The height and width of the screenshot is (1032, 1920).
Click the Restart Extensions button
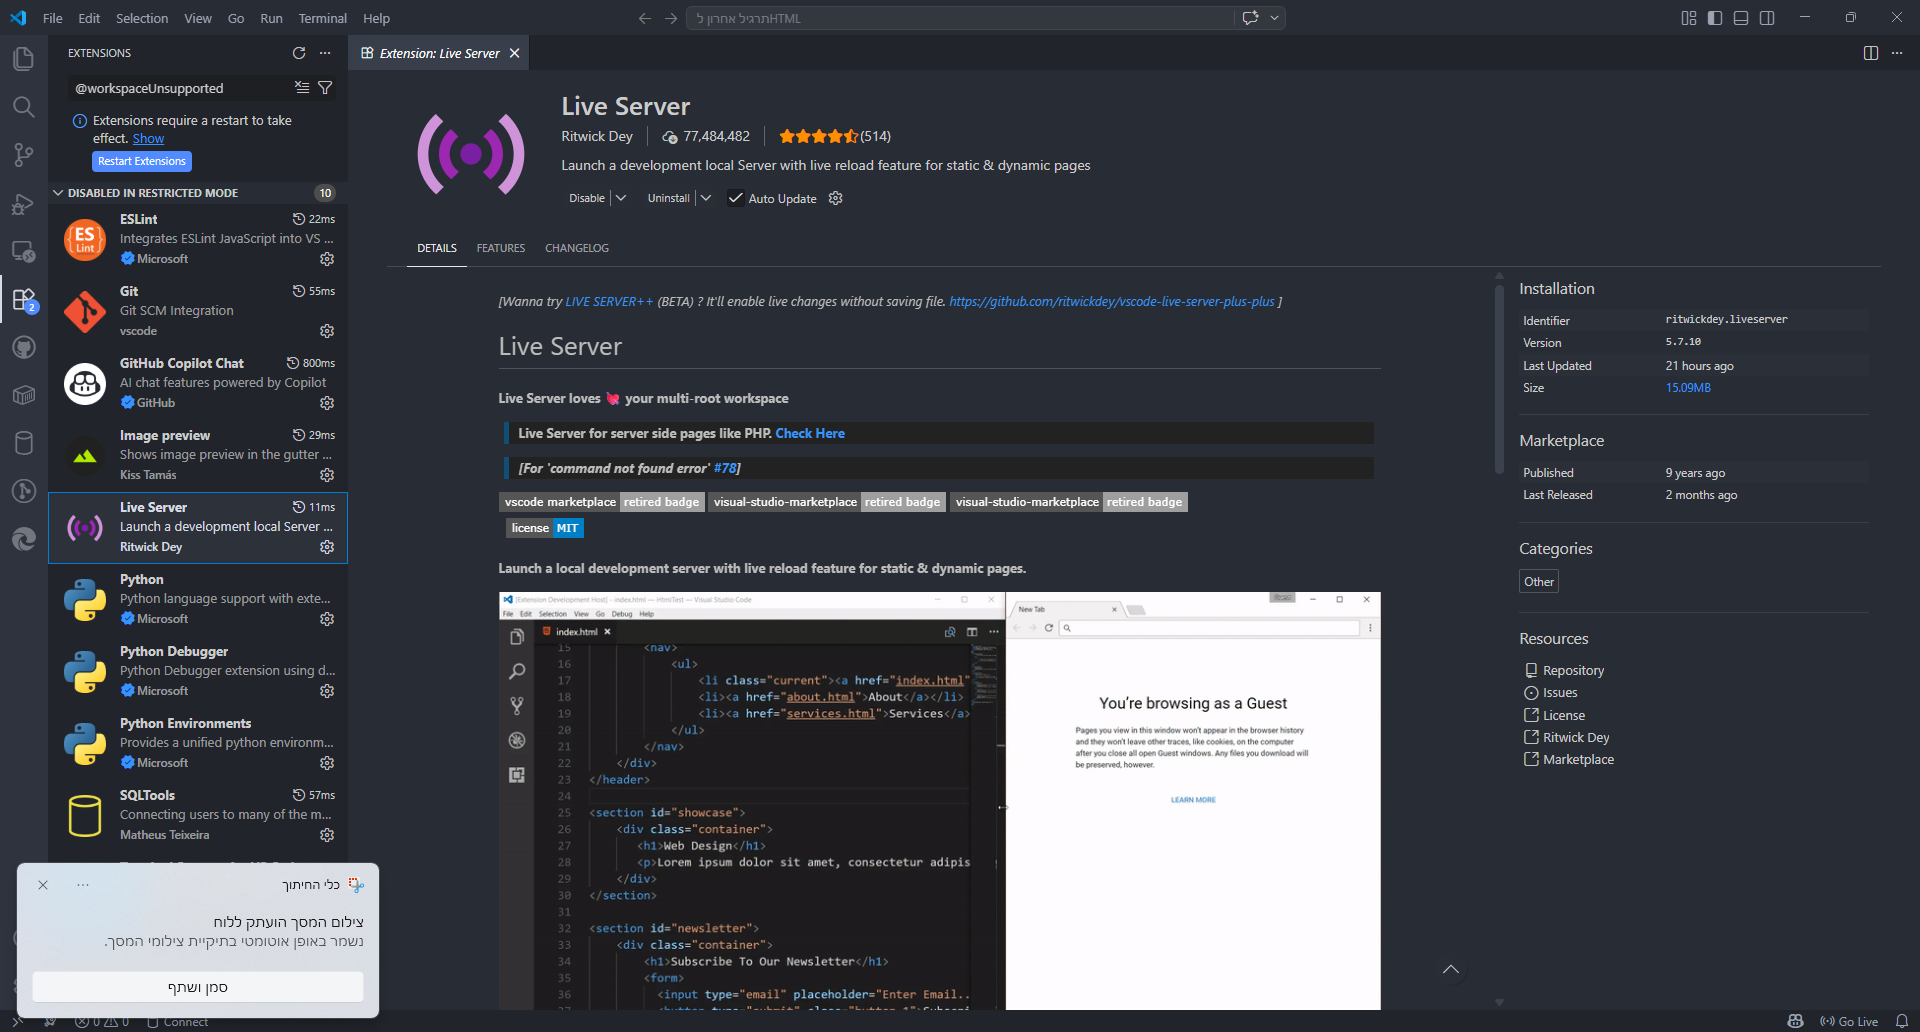pyautogui.click(x=142, y=161)
